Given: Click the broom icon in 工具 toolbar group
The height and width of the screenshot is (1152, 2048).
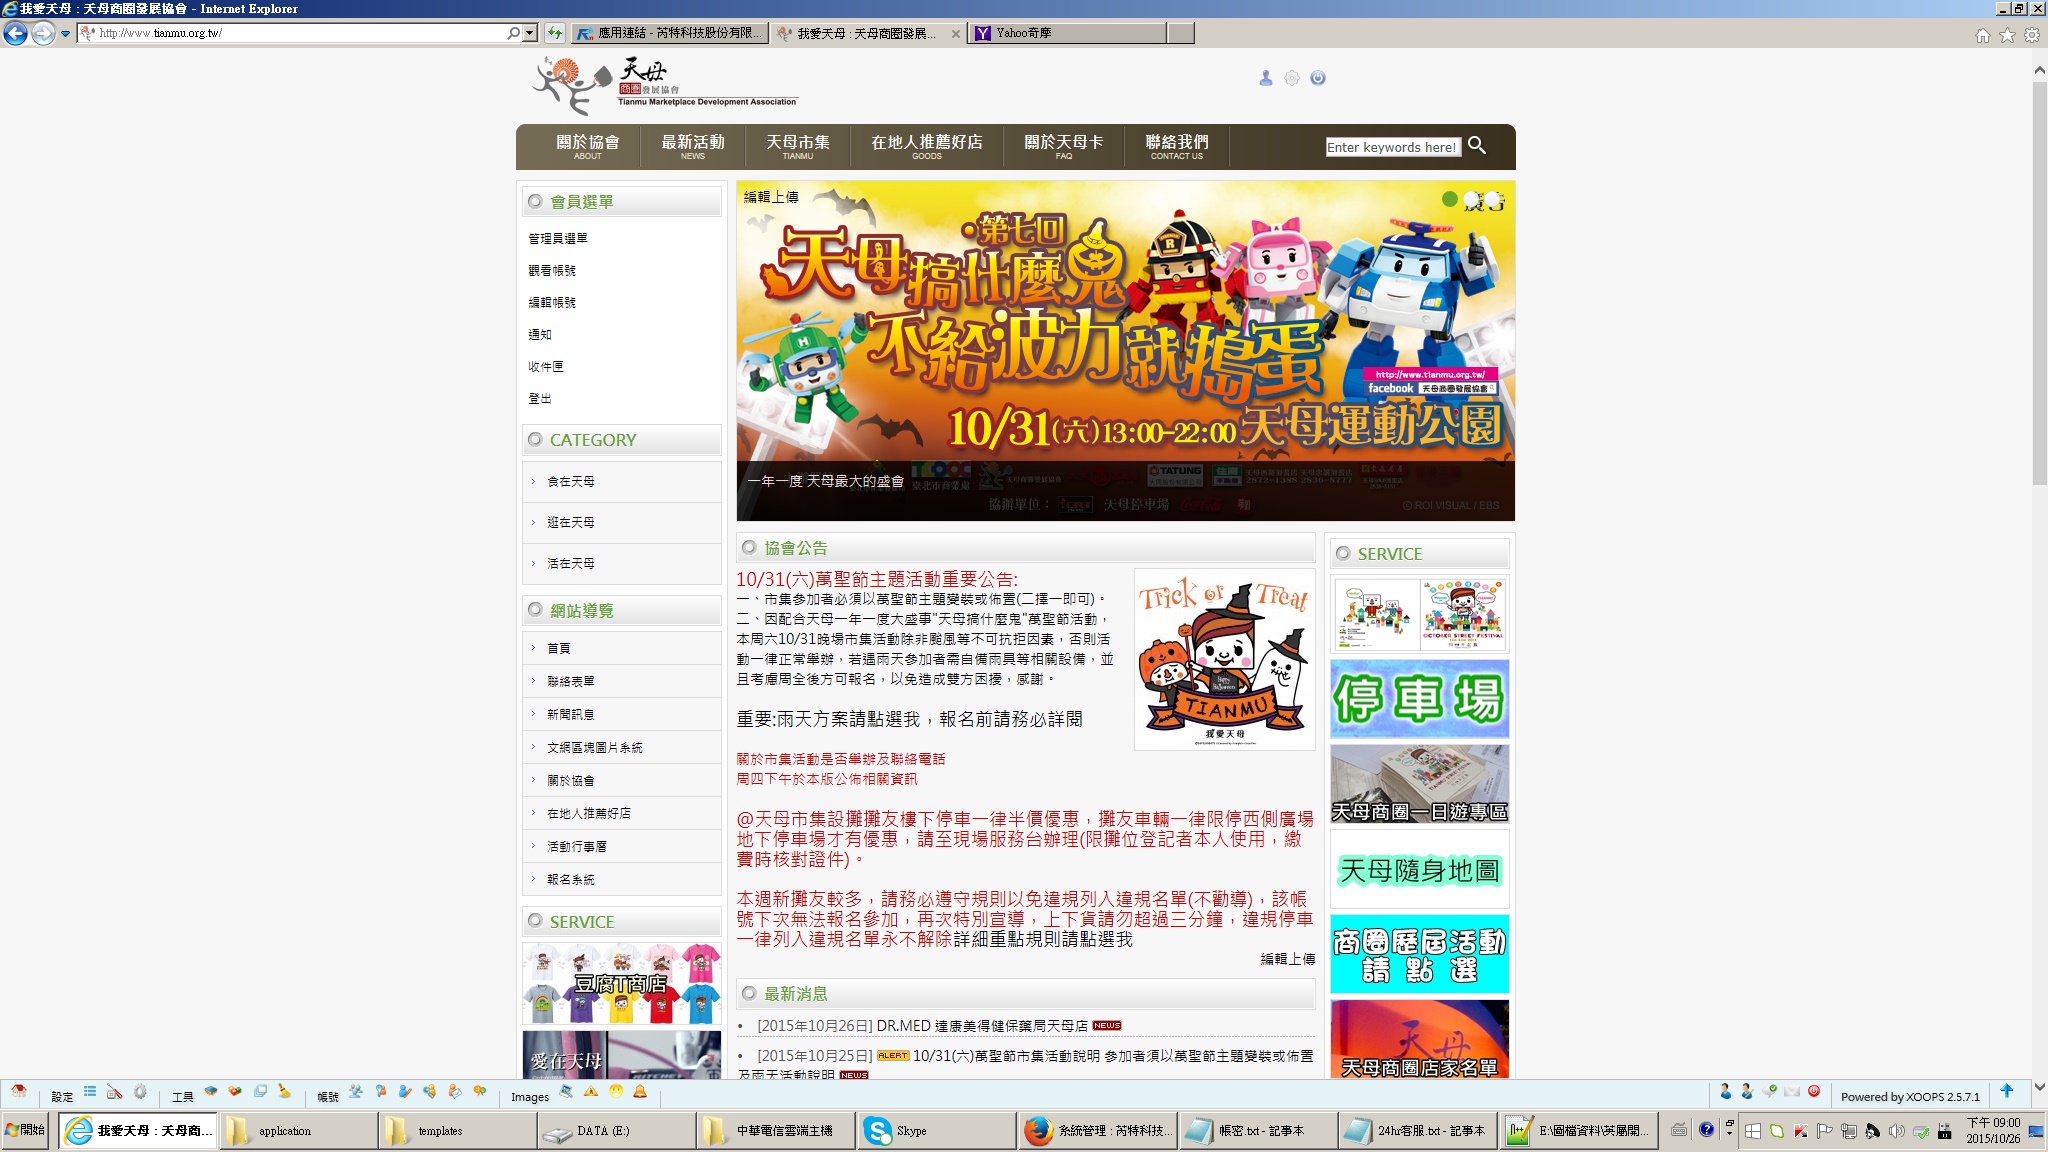Looking at the screenshot, I should [x=284, y=1092].
